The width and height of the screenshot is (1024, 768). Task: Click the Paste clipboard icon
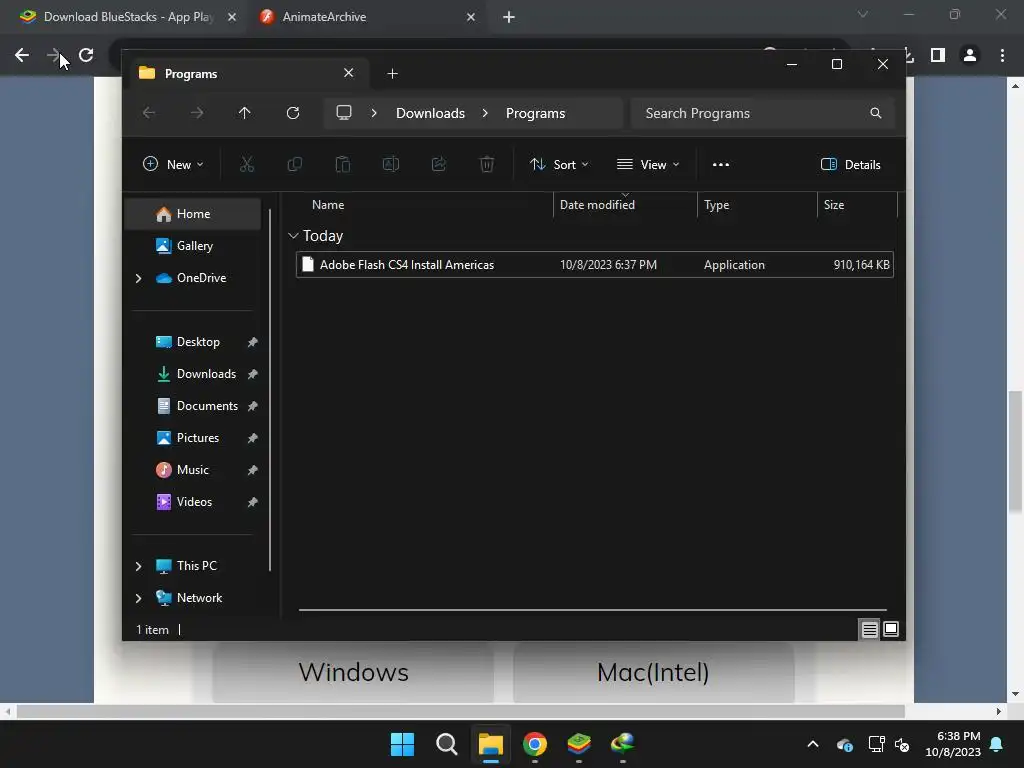point(343,165)
